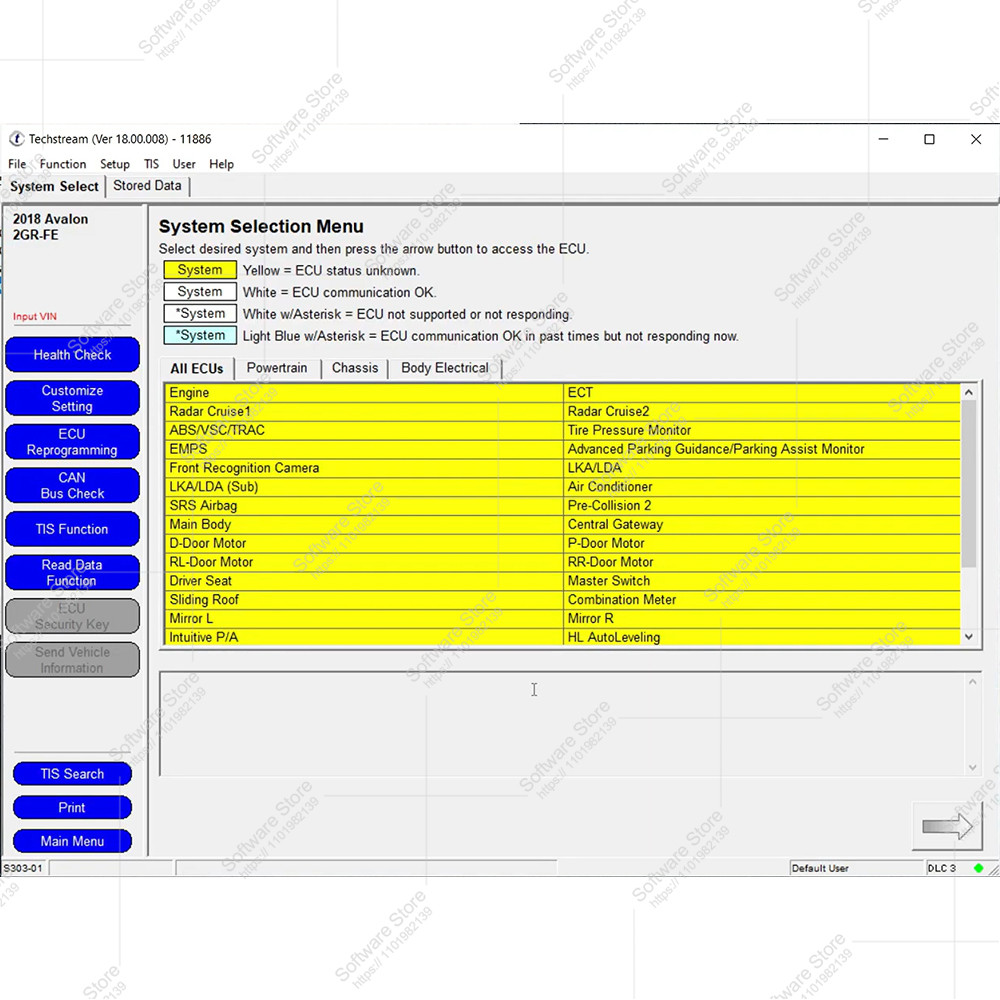
Task: Switch to the Body Electrical tab
Action: pyautogui.click(x=445, y=368)
